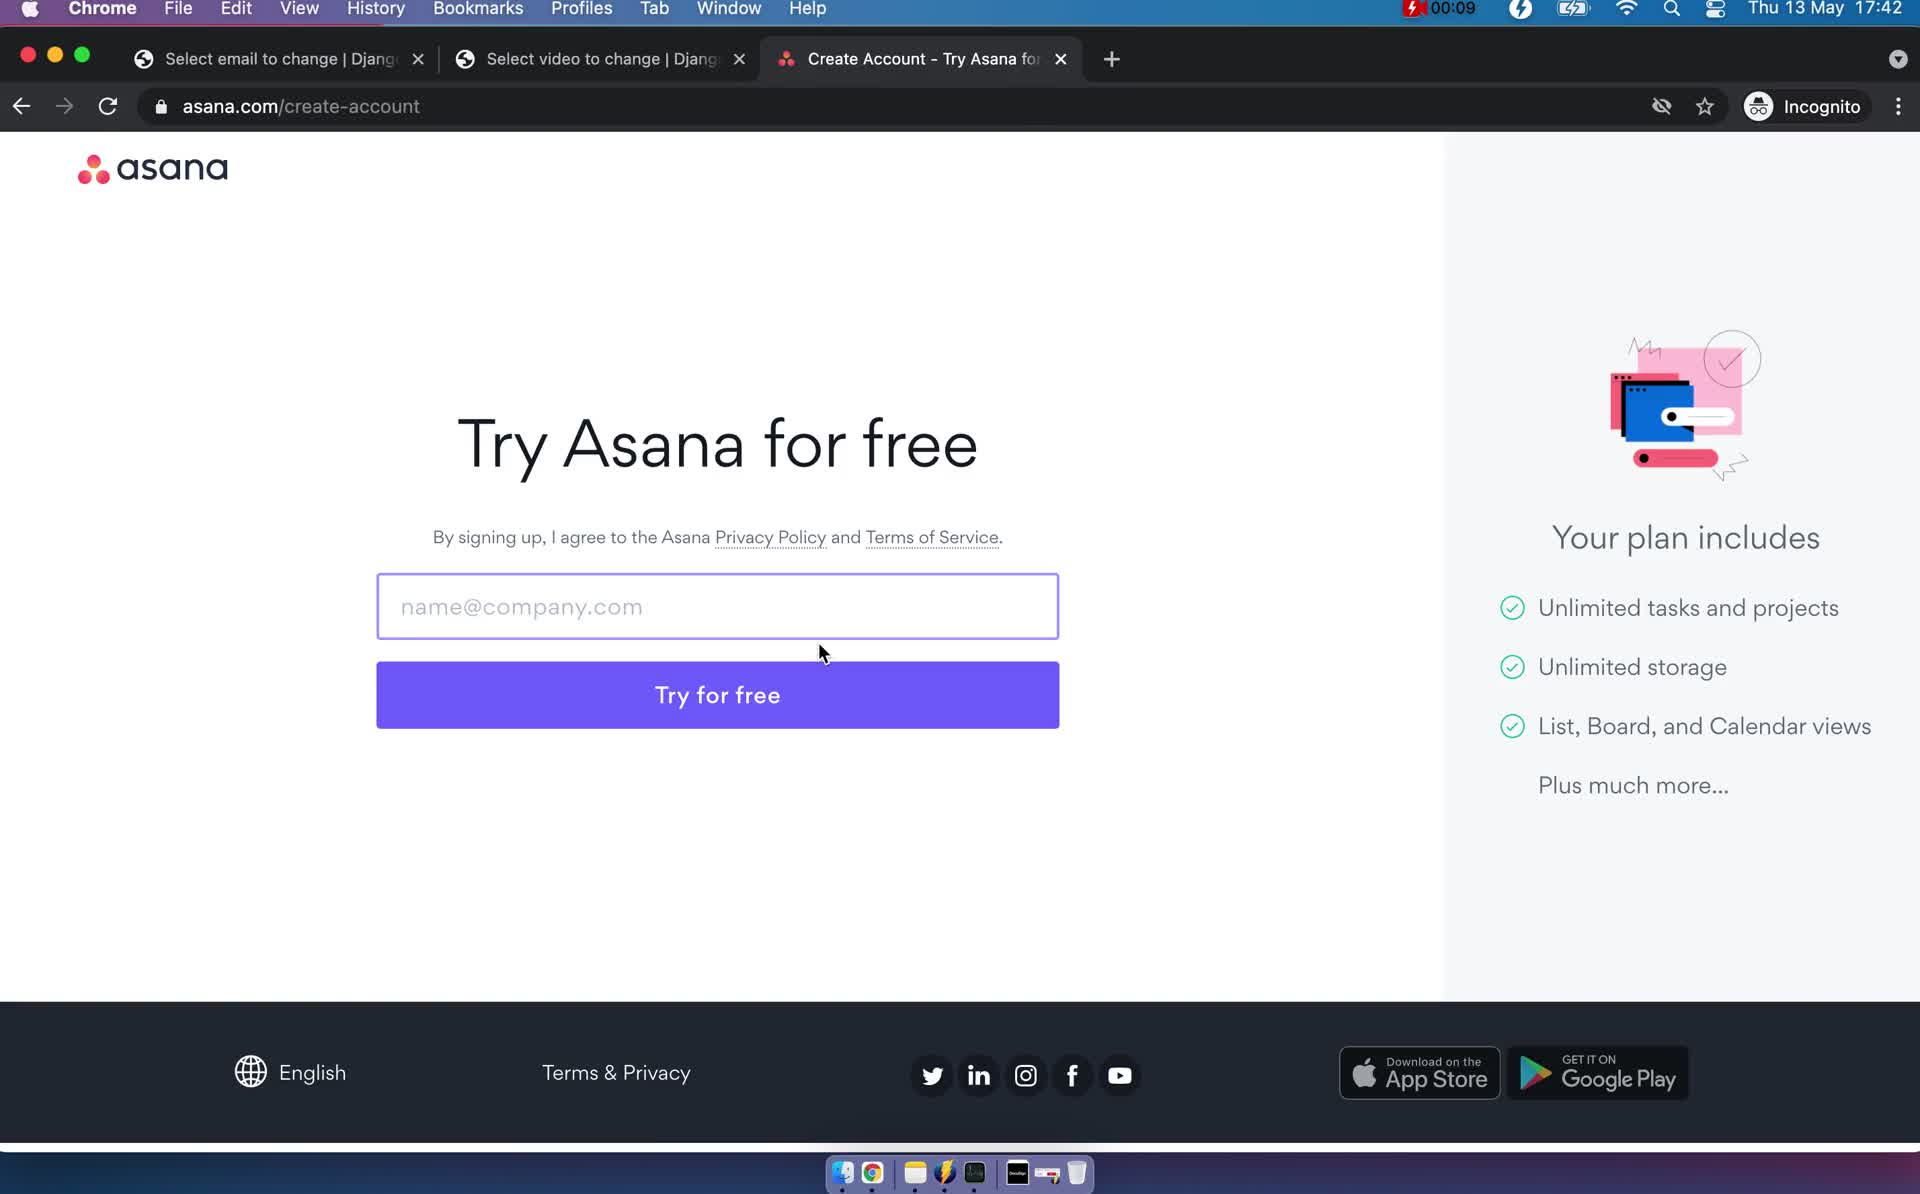1920x1194 pixels.
Task: Open Finder from the Dock
Action: 843,1173
